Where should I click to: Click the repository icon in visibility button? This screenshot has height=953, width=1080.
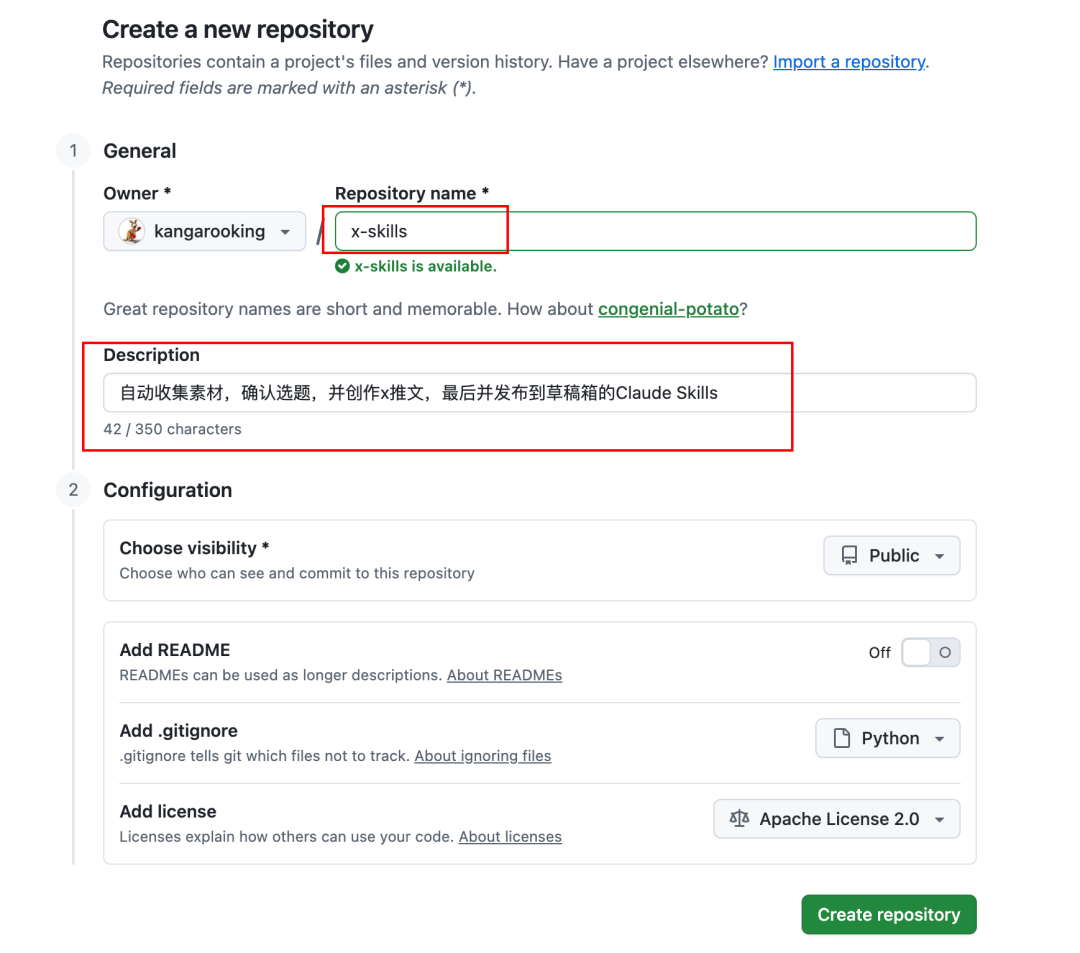[849, 556]
